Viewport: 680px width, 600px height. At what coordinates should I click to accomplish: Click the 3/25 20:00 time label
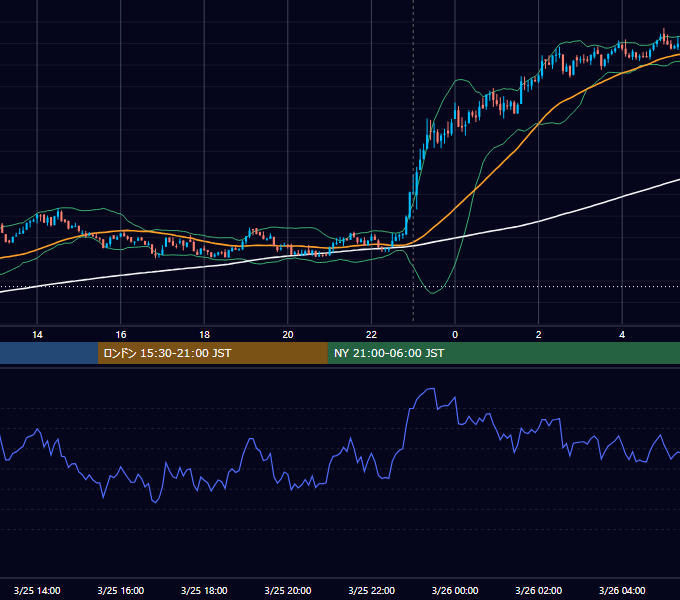[x=288, y=590]
